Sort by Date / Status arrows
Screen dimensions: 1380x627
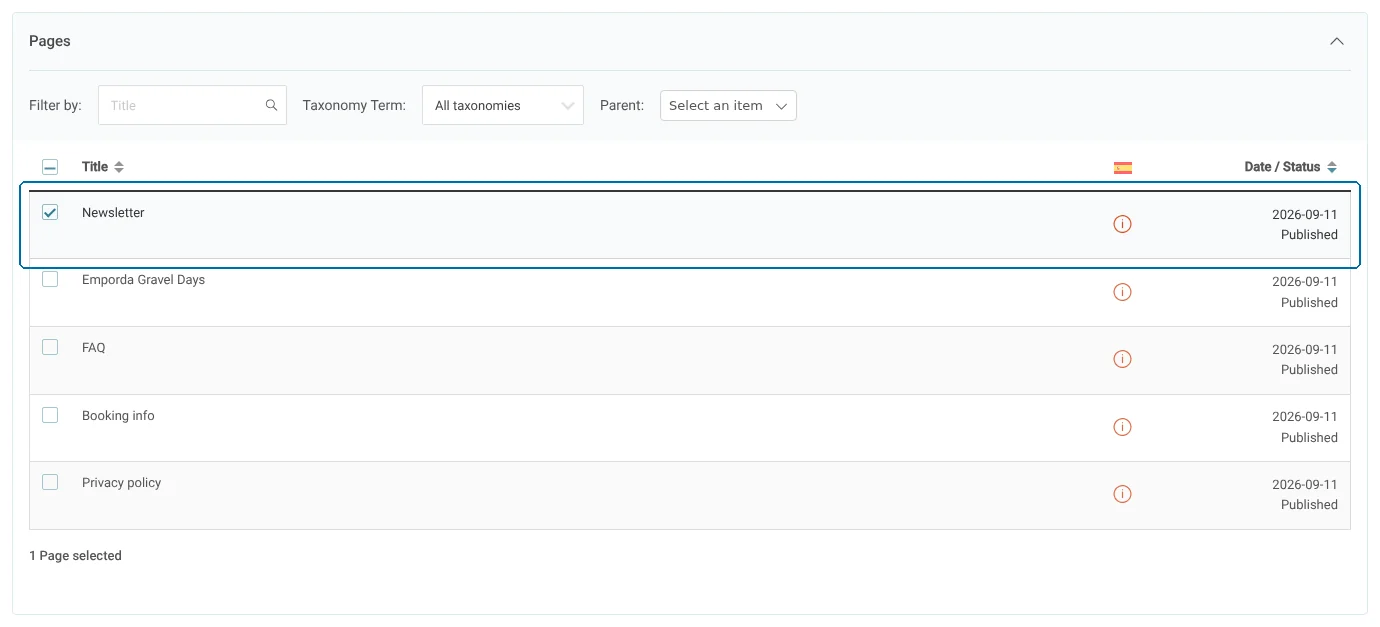coord(1331,167)
